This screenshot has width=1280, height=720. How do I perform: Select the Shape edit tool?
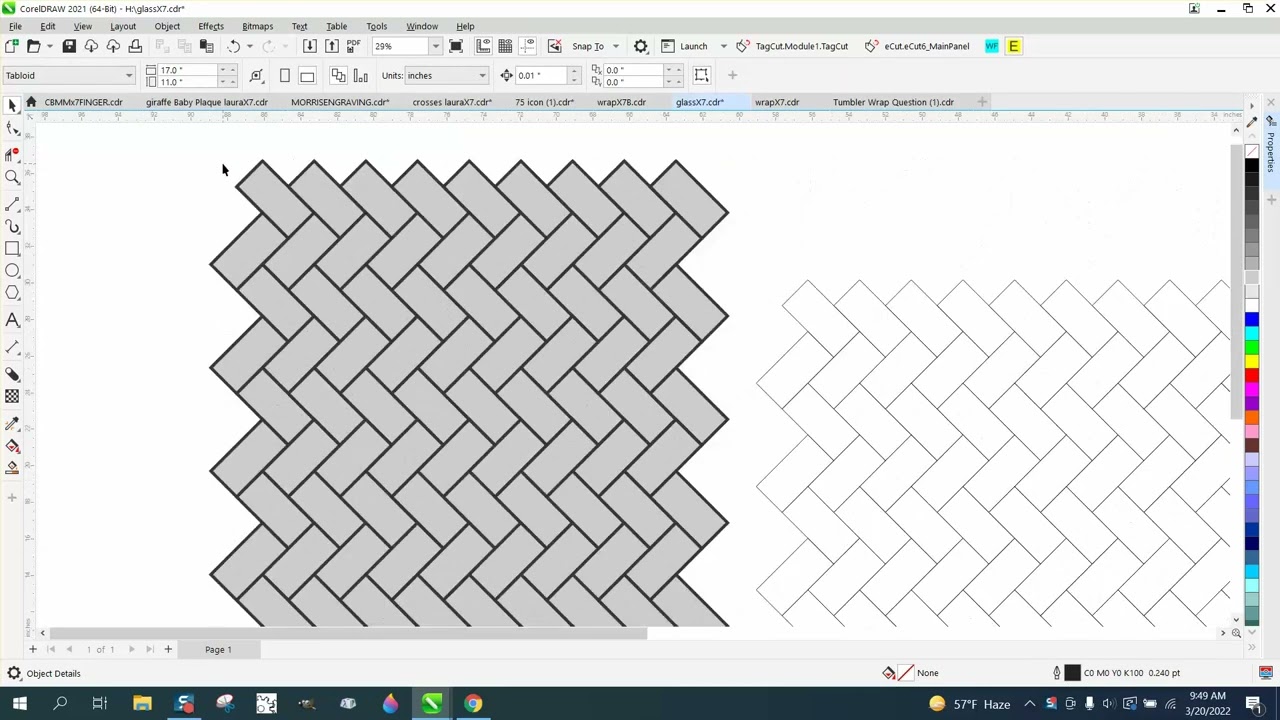[x=12, y=129]
